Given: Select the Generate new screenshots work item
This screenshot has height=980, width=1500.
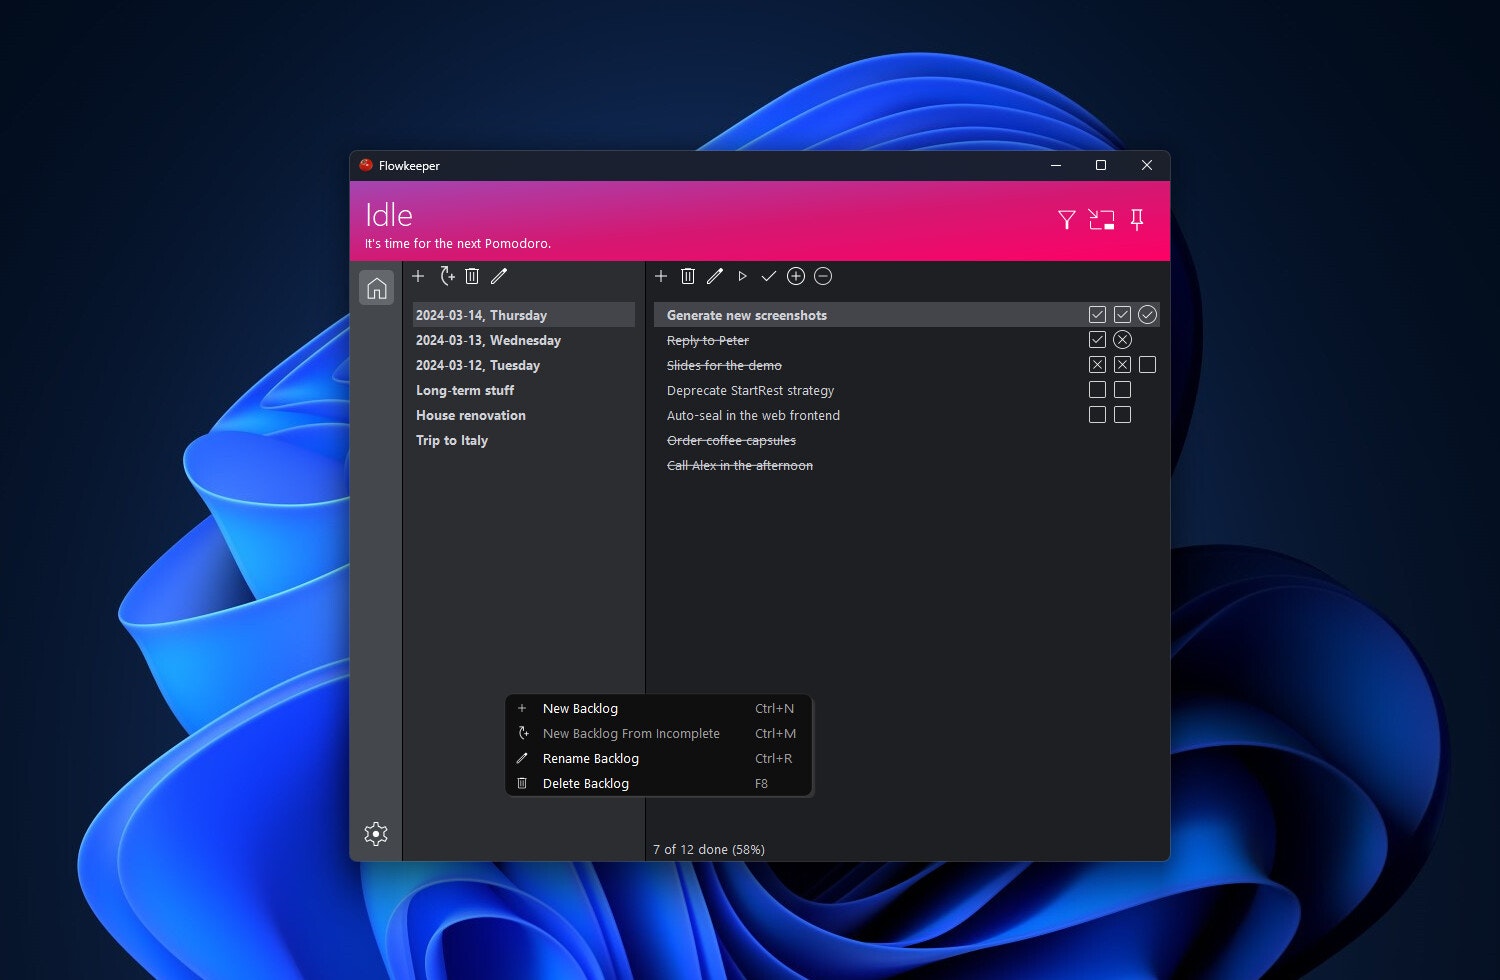Looking at the screenshot, I should pos(907,315).
